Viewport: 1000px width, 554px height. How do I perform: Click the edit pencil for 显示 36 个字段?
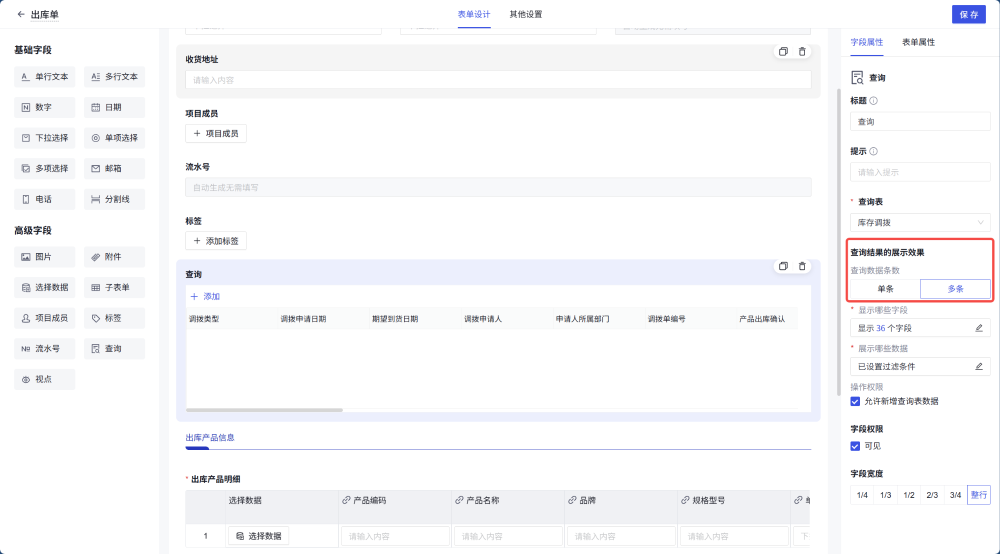979,328
